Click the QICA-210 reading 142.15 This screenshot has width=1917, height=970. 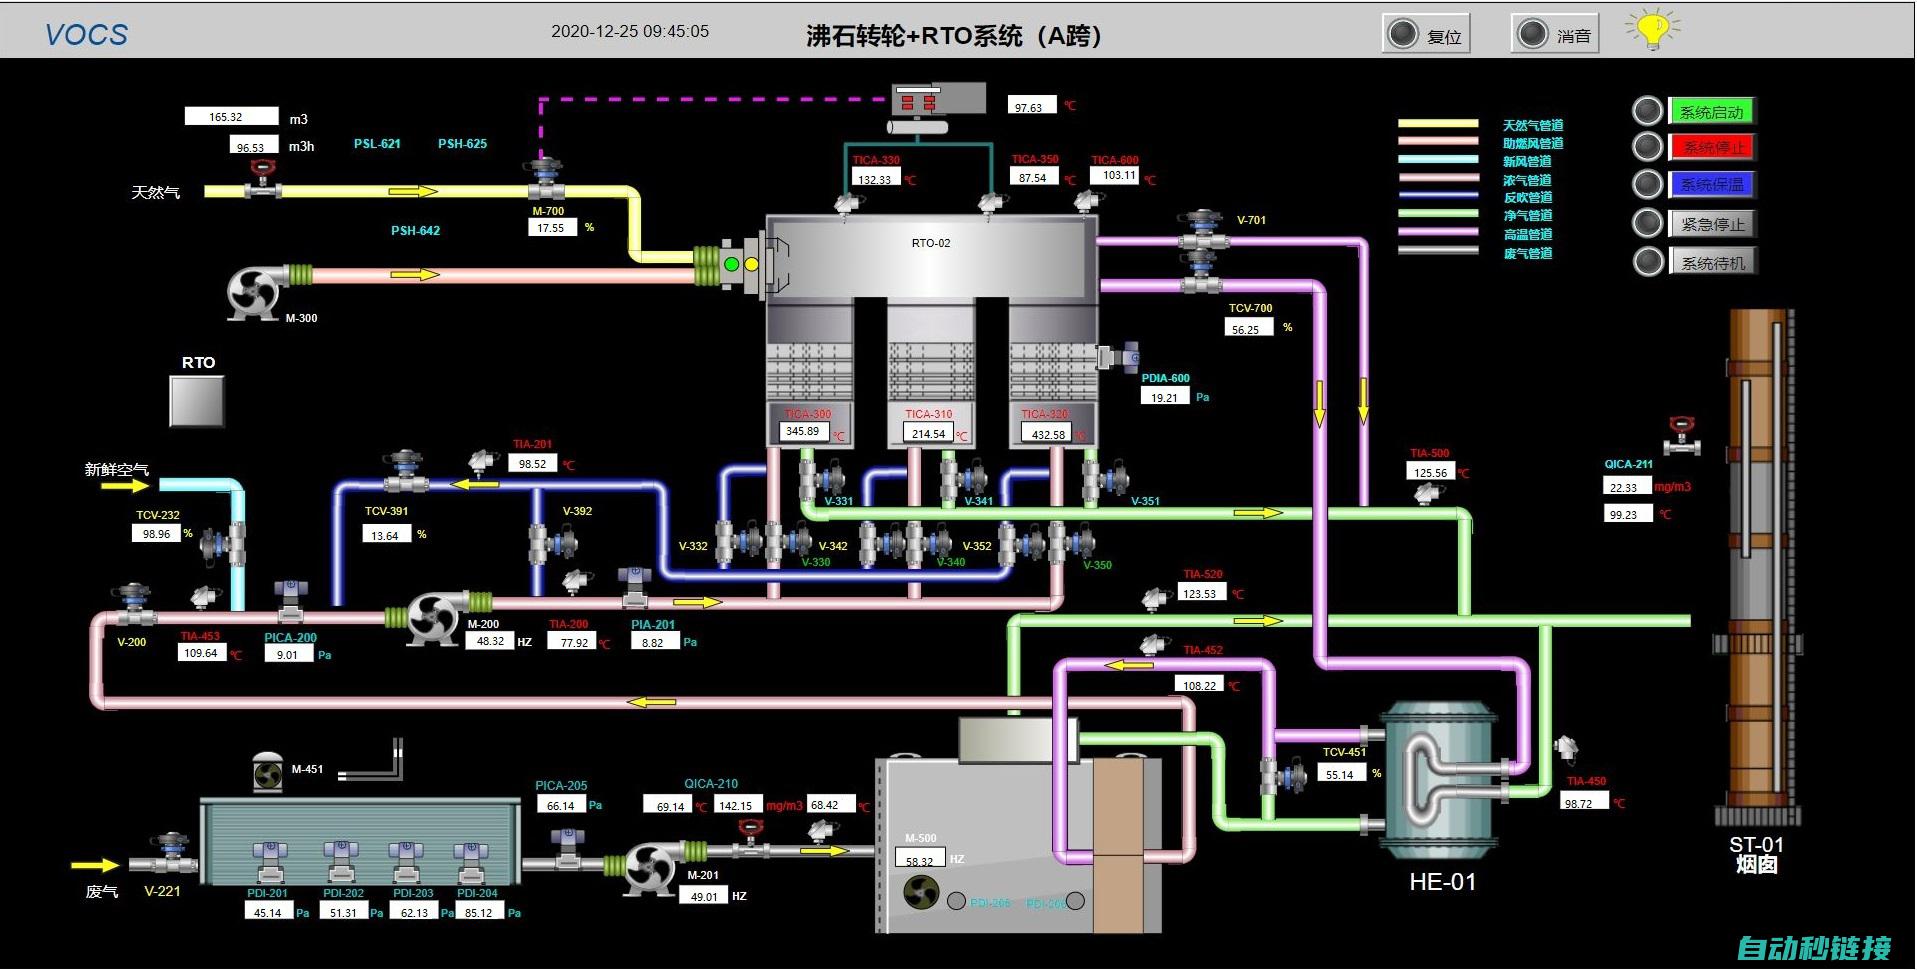(x=738, y=805)
